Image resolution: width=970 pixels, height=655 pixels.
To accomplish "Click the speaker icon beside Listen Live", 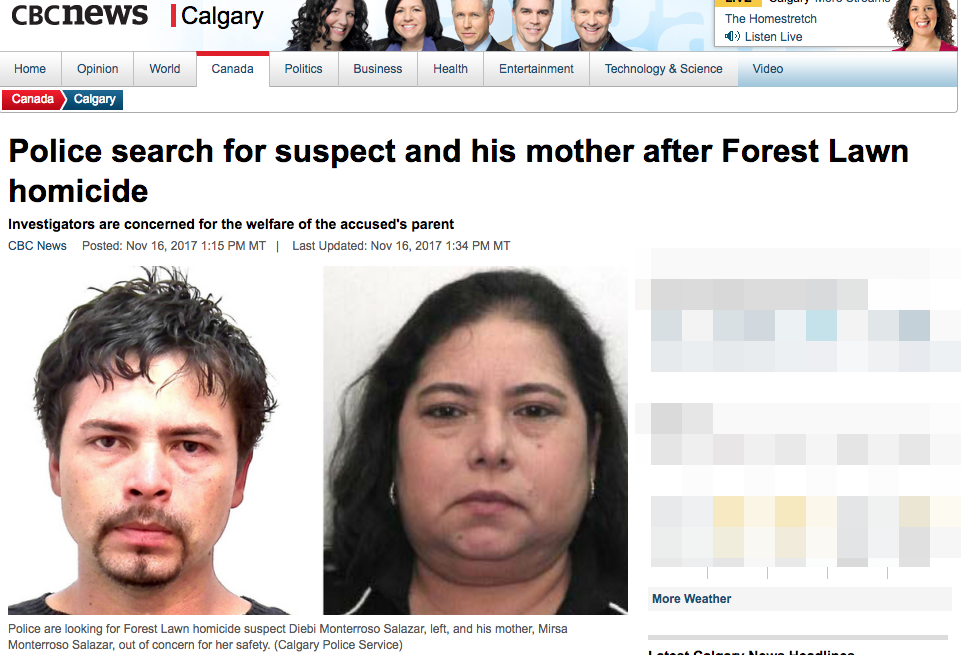I will [x=732, y=36].
